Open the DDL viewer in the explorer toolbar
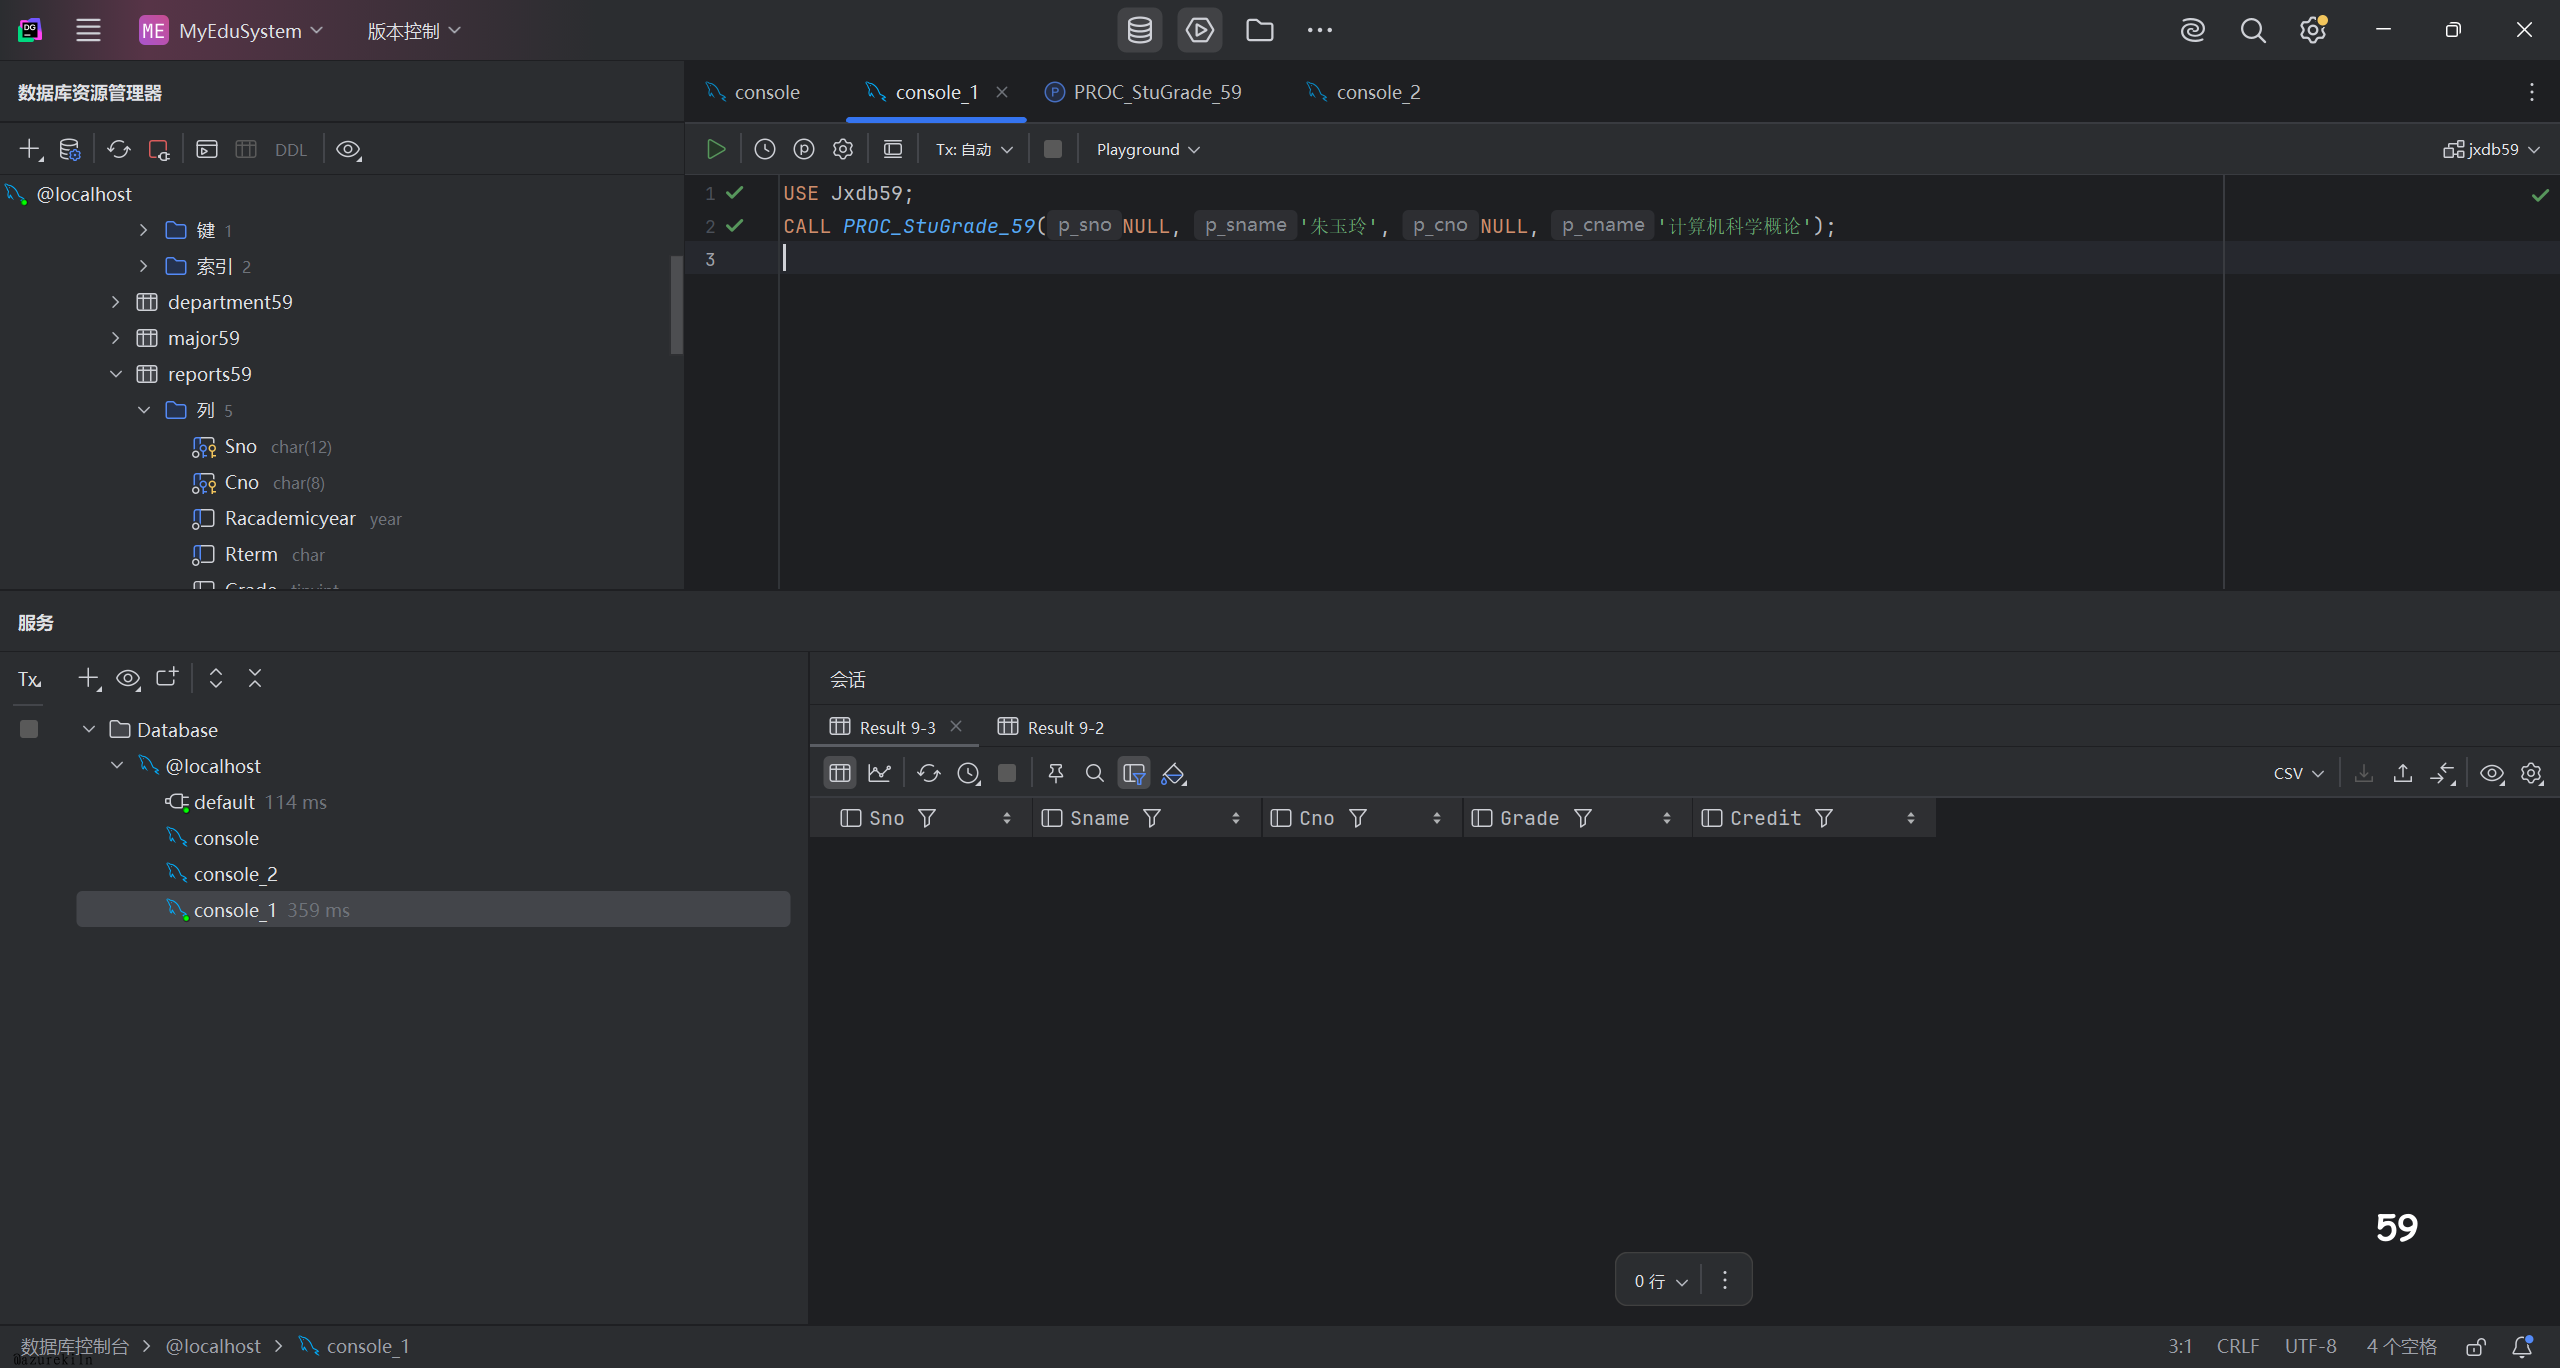Screen dimensions: 2560x1368 [x=290, y=150]
